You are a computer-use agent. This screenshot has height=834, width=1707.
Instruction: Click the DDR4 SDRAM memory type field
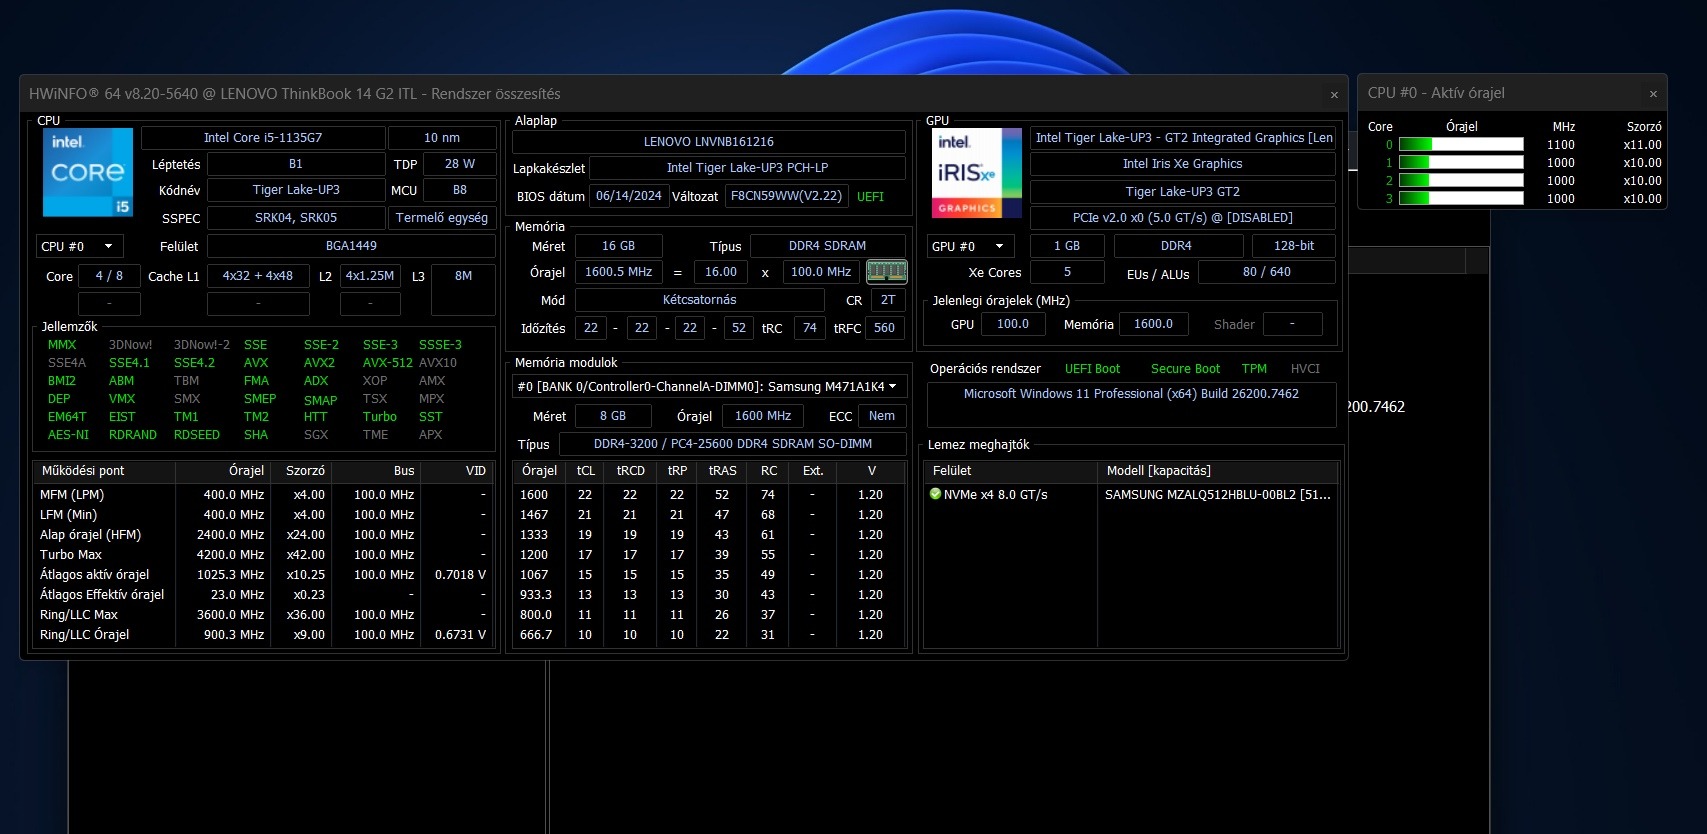827,246
